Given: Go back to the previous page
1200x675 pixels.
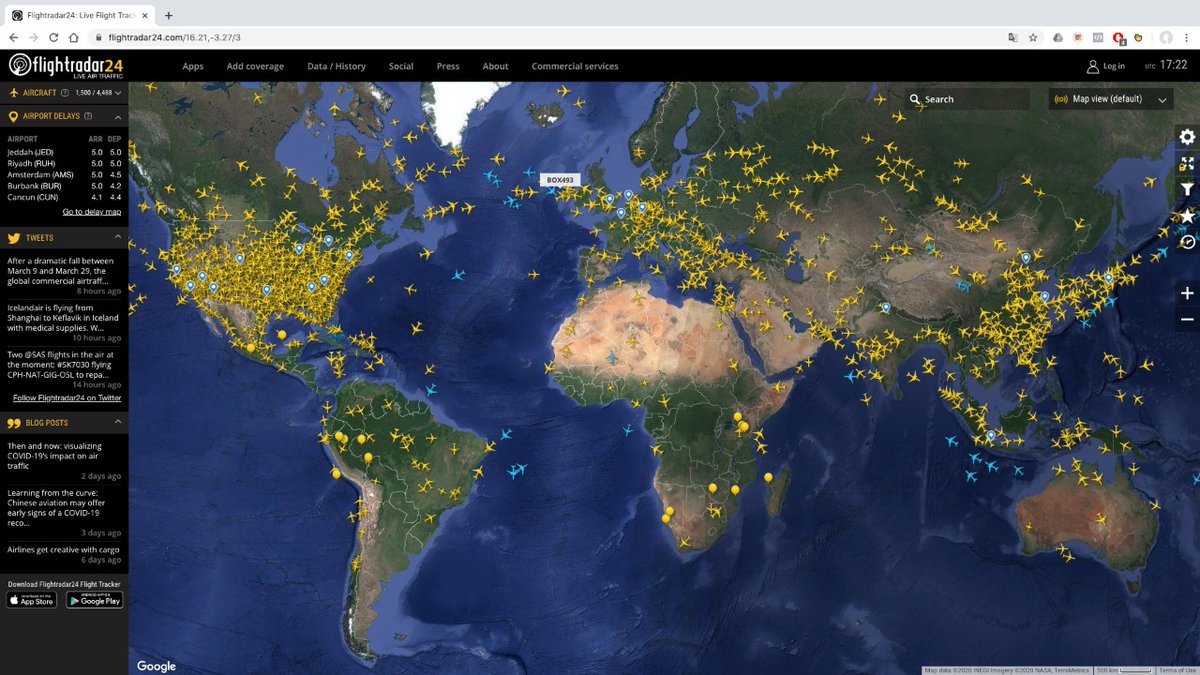Looking at the screenshot, I should pos(14,37).
